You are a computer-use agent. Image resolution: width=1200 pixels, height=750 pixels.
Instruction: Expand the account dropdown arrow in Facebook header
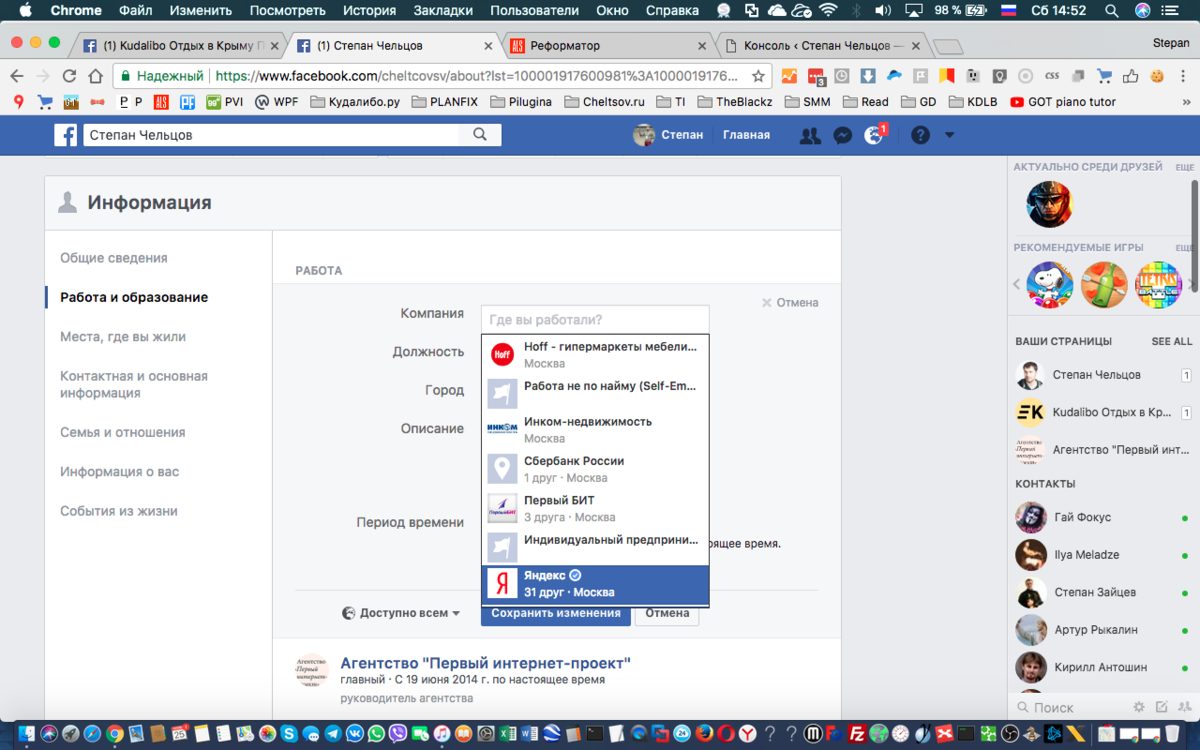[x=950, y=135]
